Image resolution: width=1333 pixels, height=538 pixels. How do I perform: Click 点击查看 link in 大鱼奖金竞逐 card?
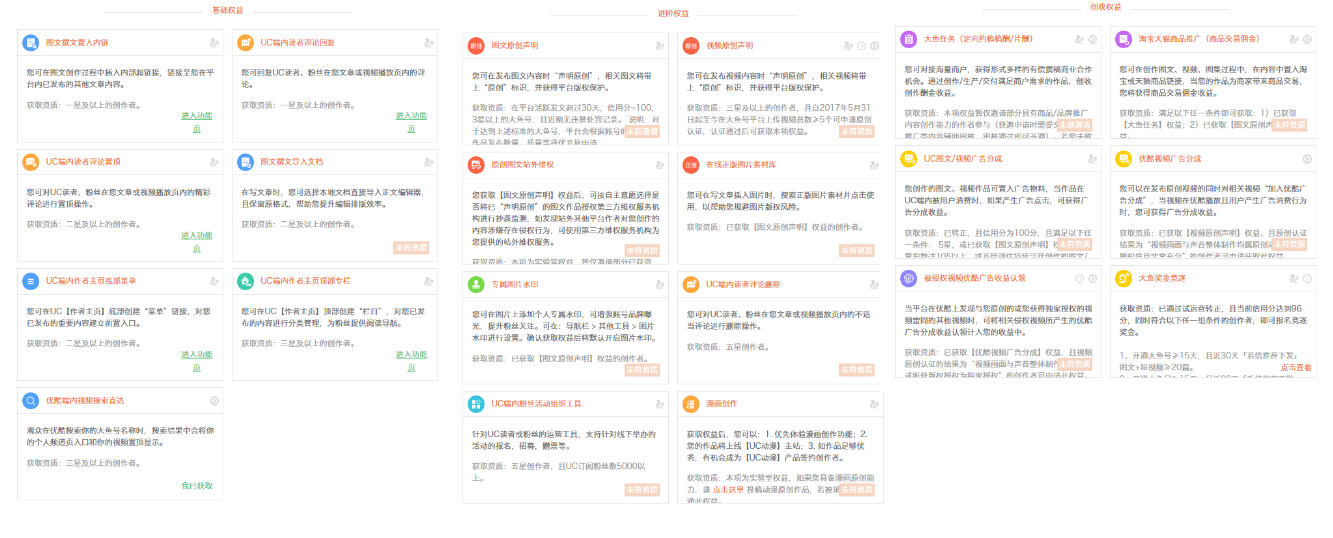click(x=1296, y=368)
